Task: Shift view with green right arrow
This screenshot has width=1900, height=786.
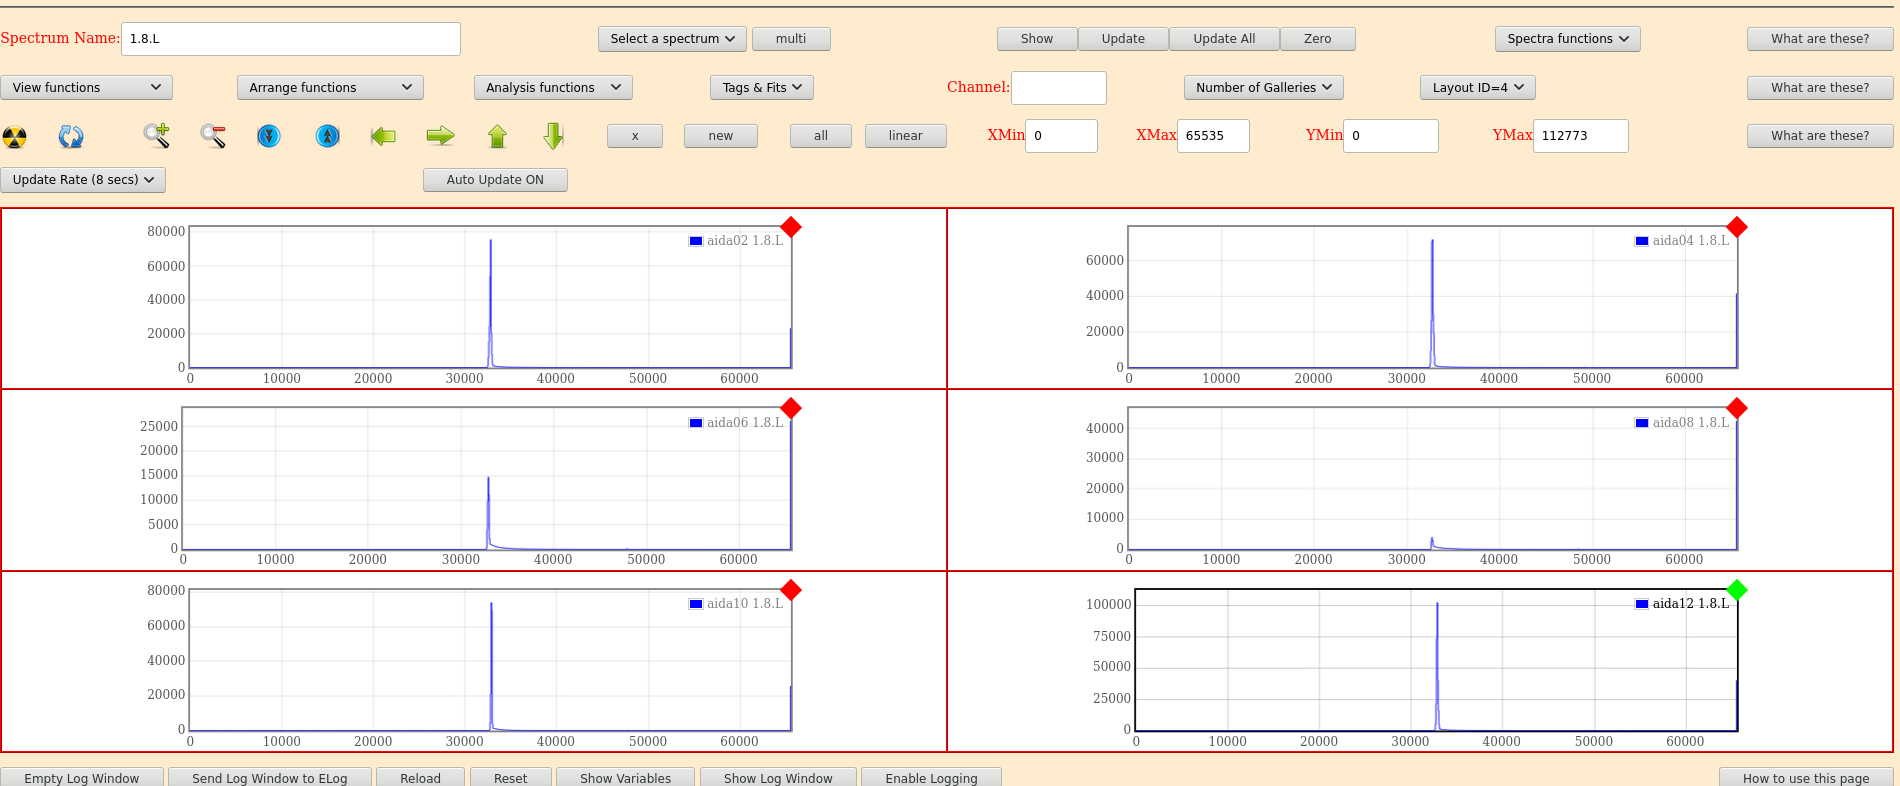Action: (x=440, y=136)
